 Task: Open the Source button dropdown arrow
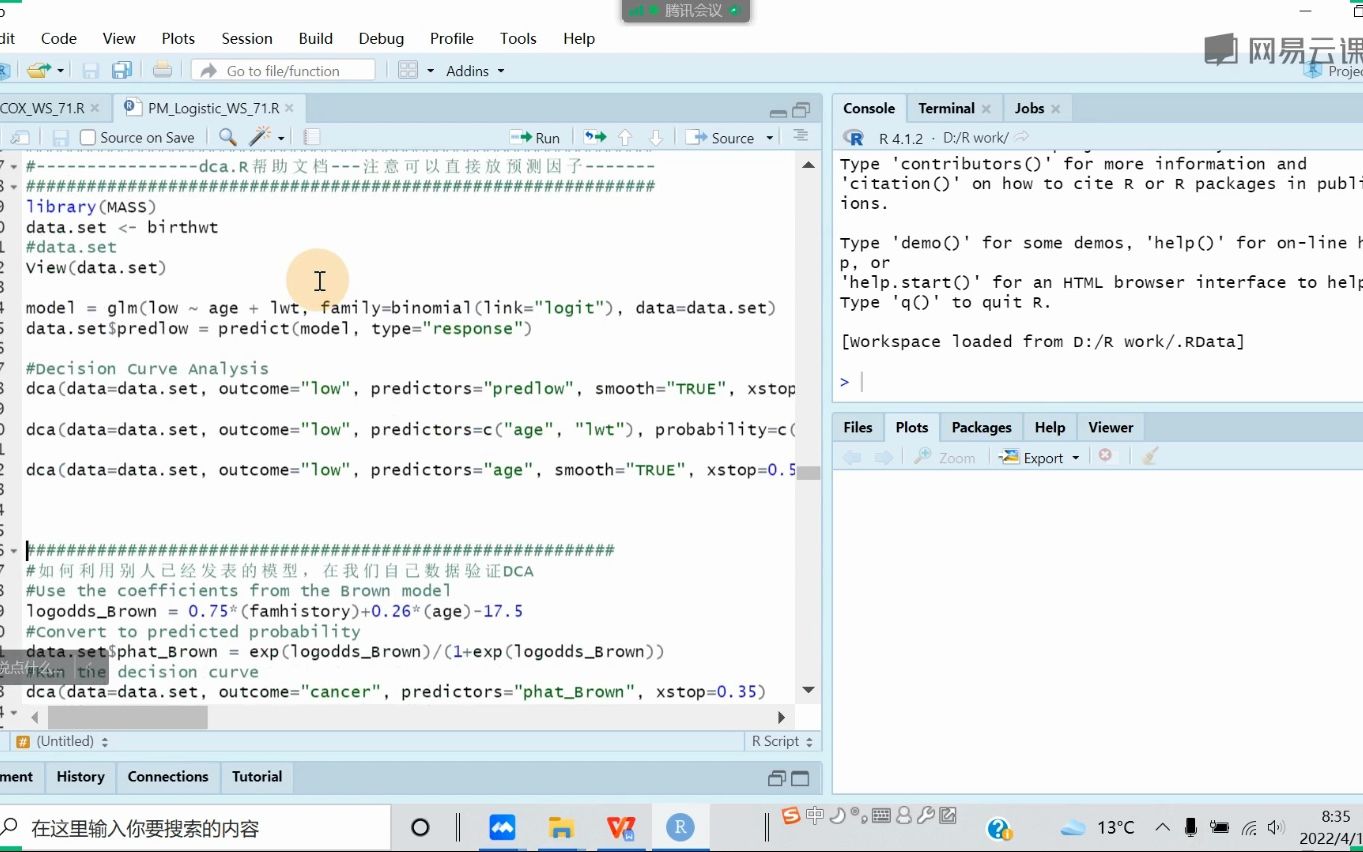770,138
